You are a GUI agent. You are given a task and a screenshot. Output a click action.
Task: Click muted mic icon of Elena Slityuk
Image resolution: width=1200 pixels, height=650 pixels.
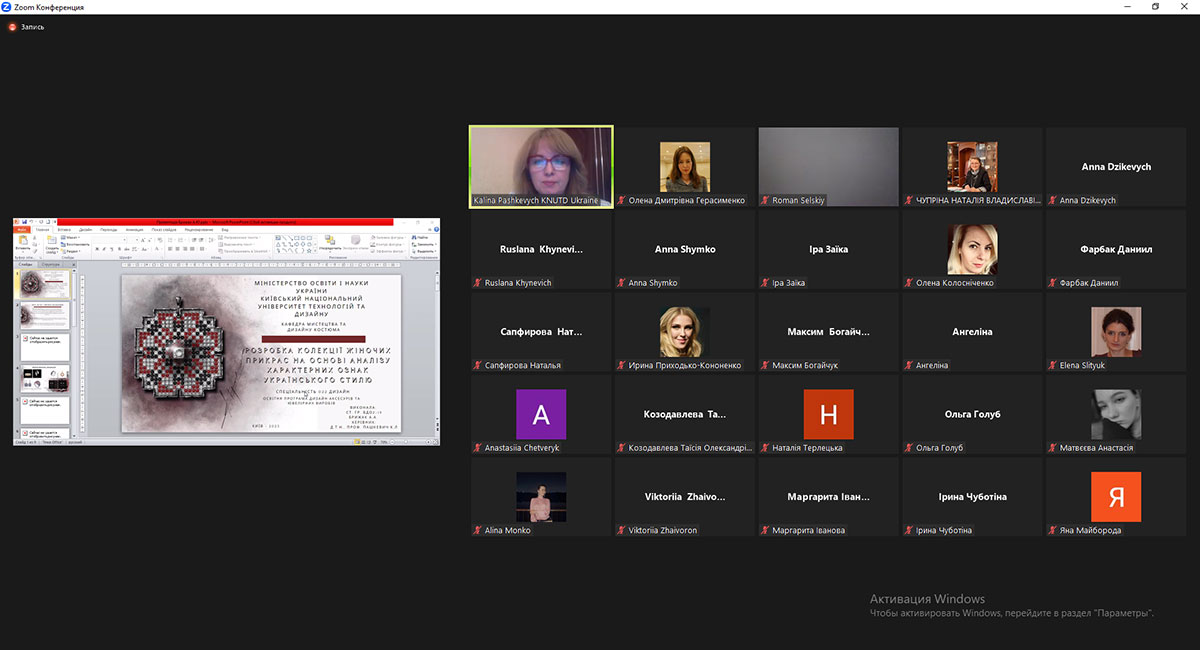click(1053, 365)
